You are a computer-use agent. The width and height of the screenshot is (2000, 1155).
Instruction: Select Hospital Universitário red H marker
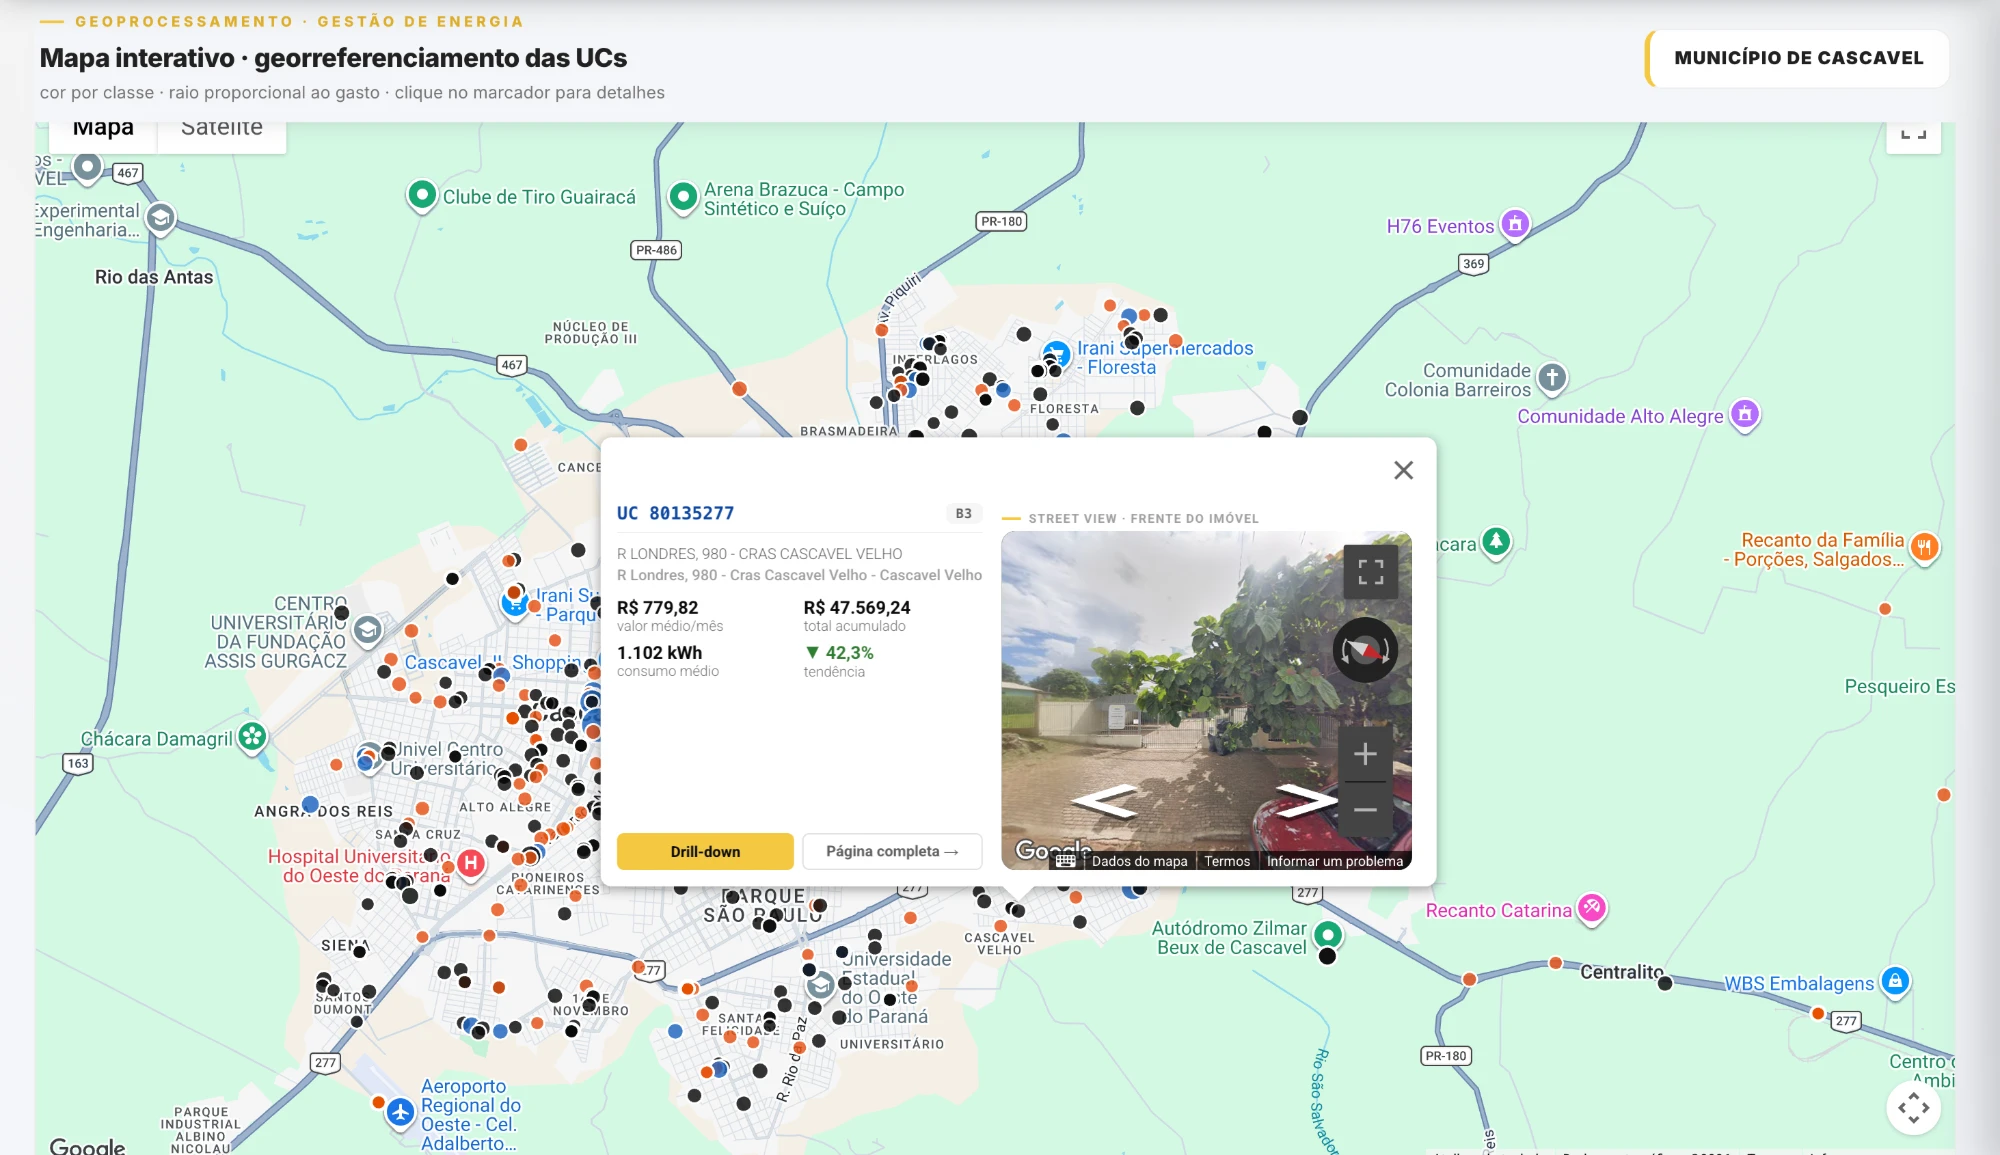471,863
